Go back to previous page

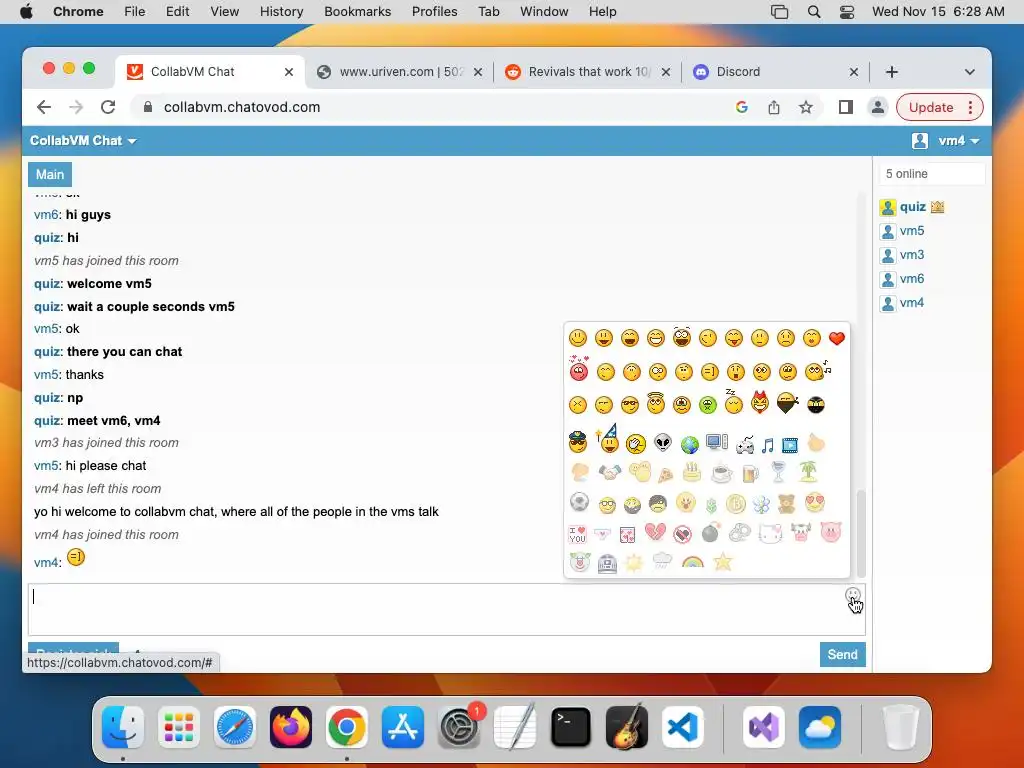click(x=44, y=107)
